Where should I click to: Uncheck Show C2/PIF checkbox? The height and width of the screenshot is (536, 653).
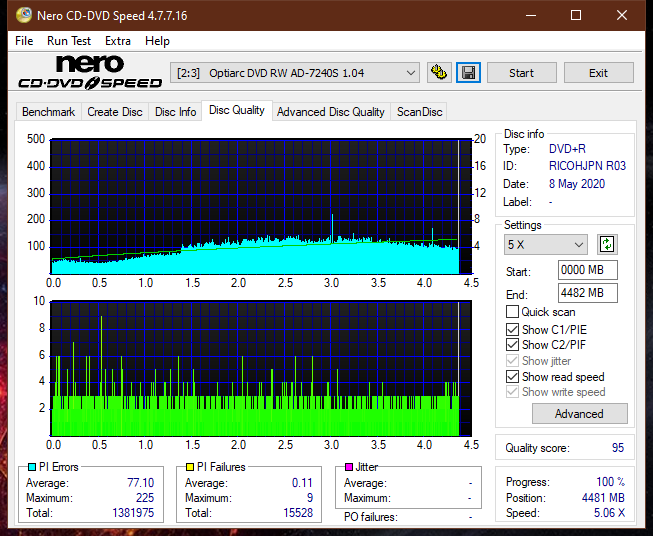click(x=512, y=345)
